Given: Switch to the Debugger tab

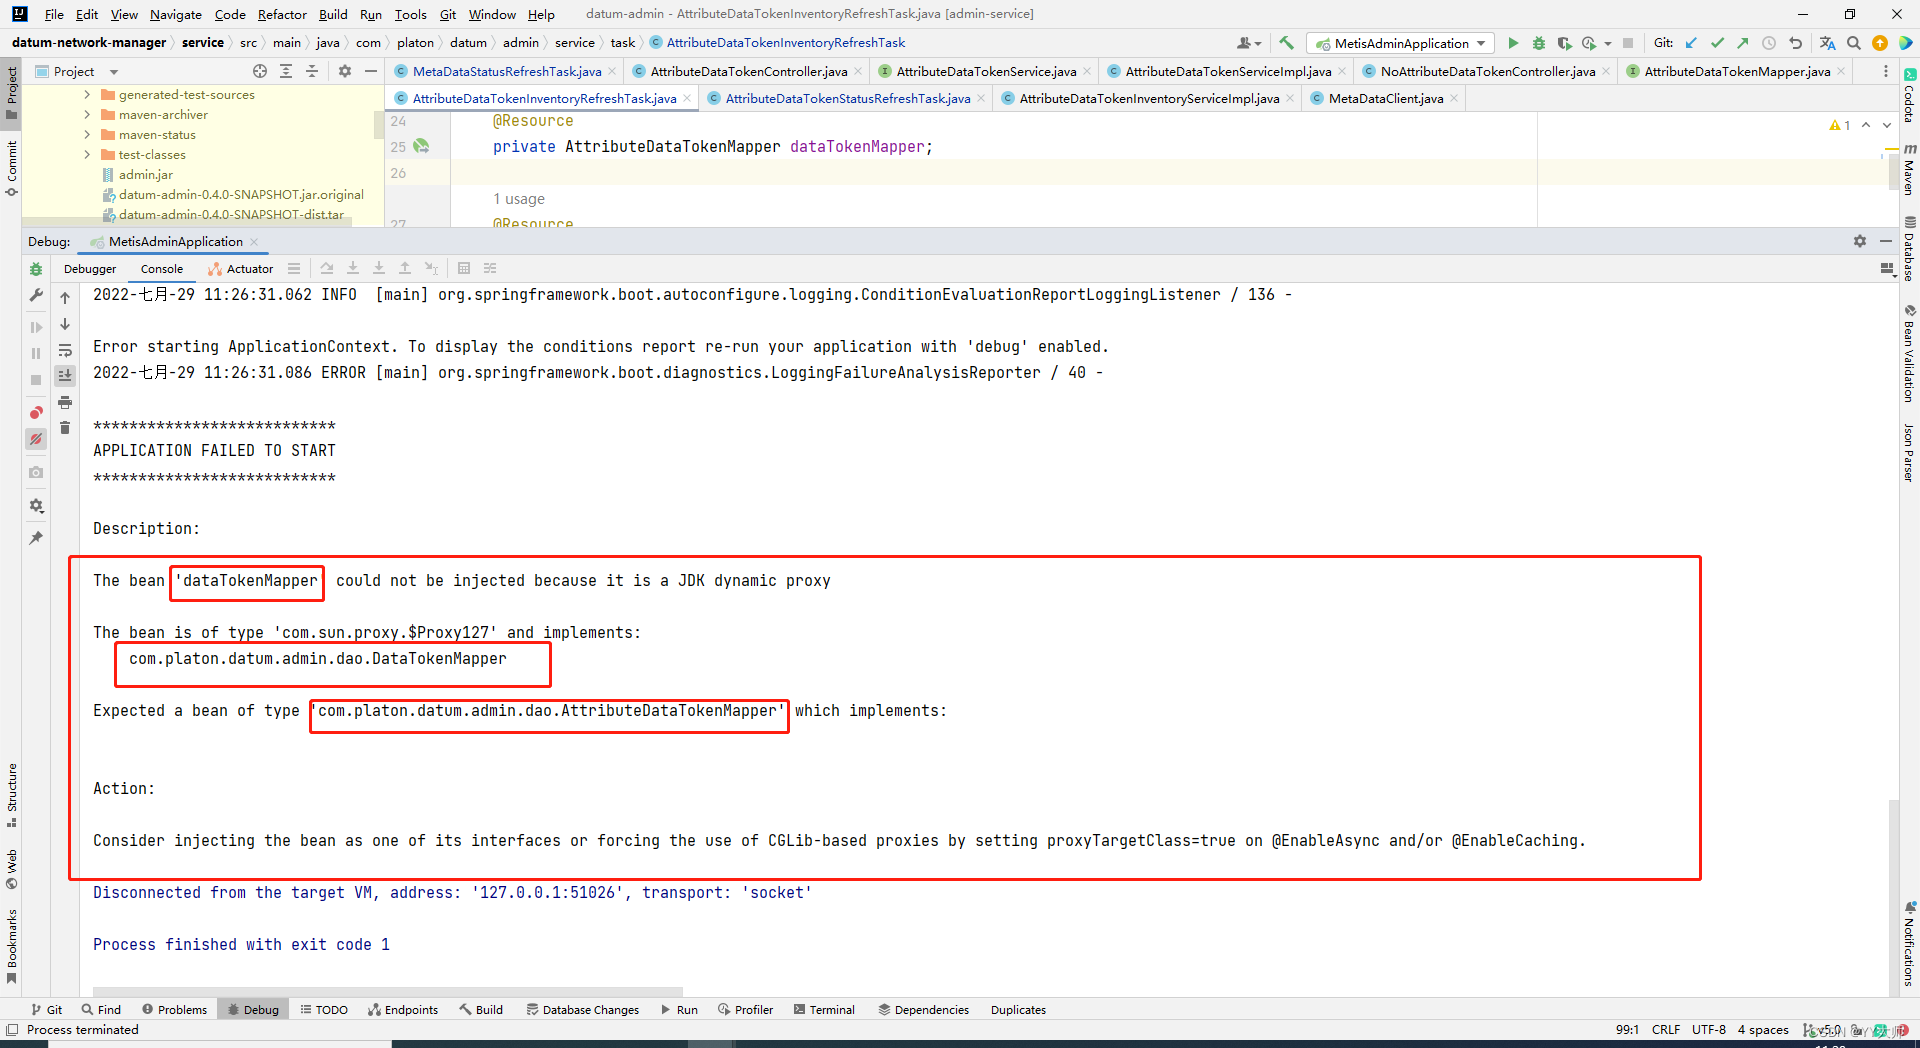Looking at the screenshot, I should (90, 268).
